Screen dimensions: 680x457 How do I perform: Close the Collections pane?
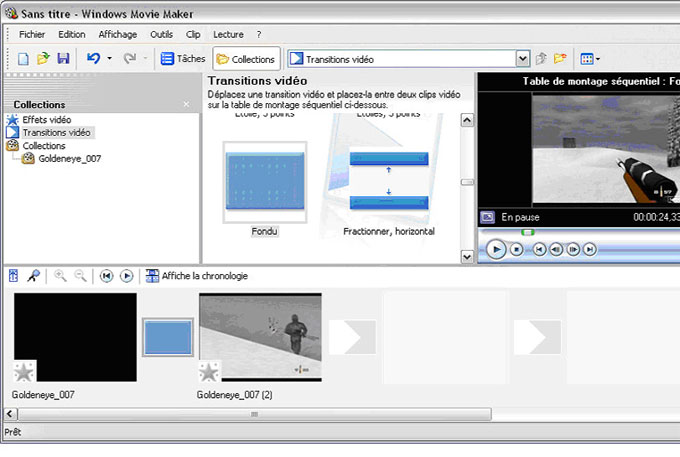[x=186, y=104]
